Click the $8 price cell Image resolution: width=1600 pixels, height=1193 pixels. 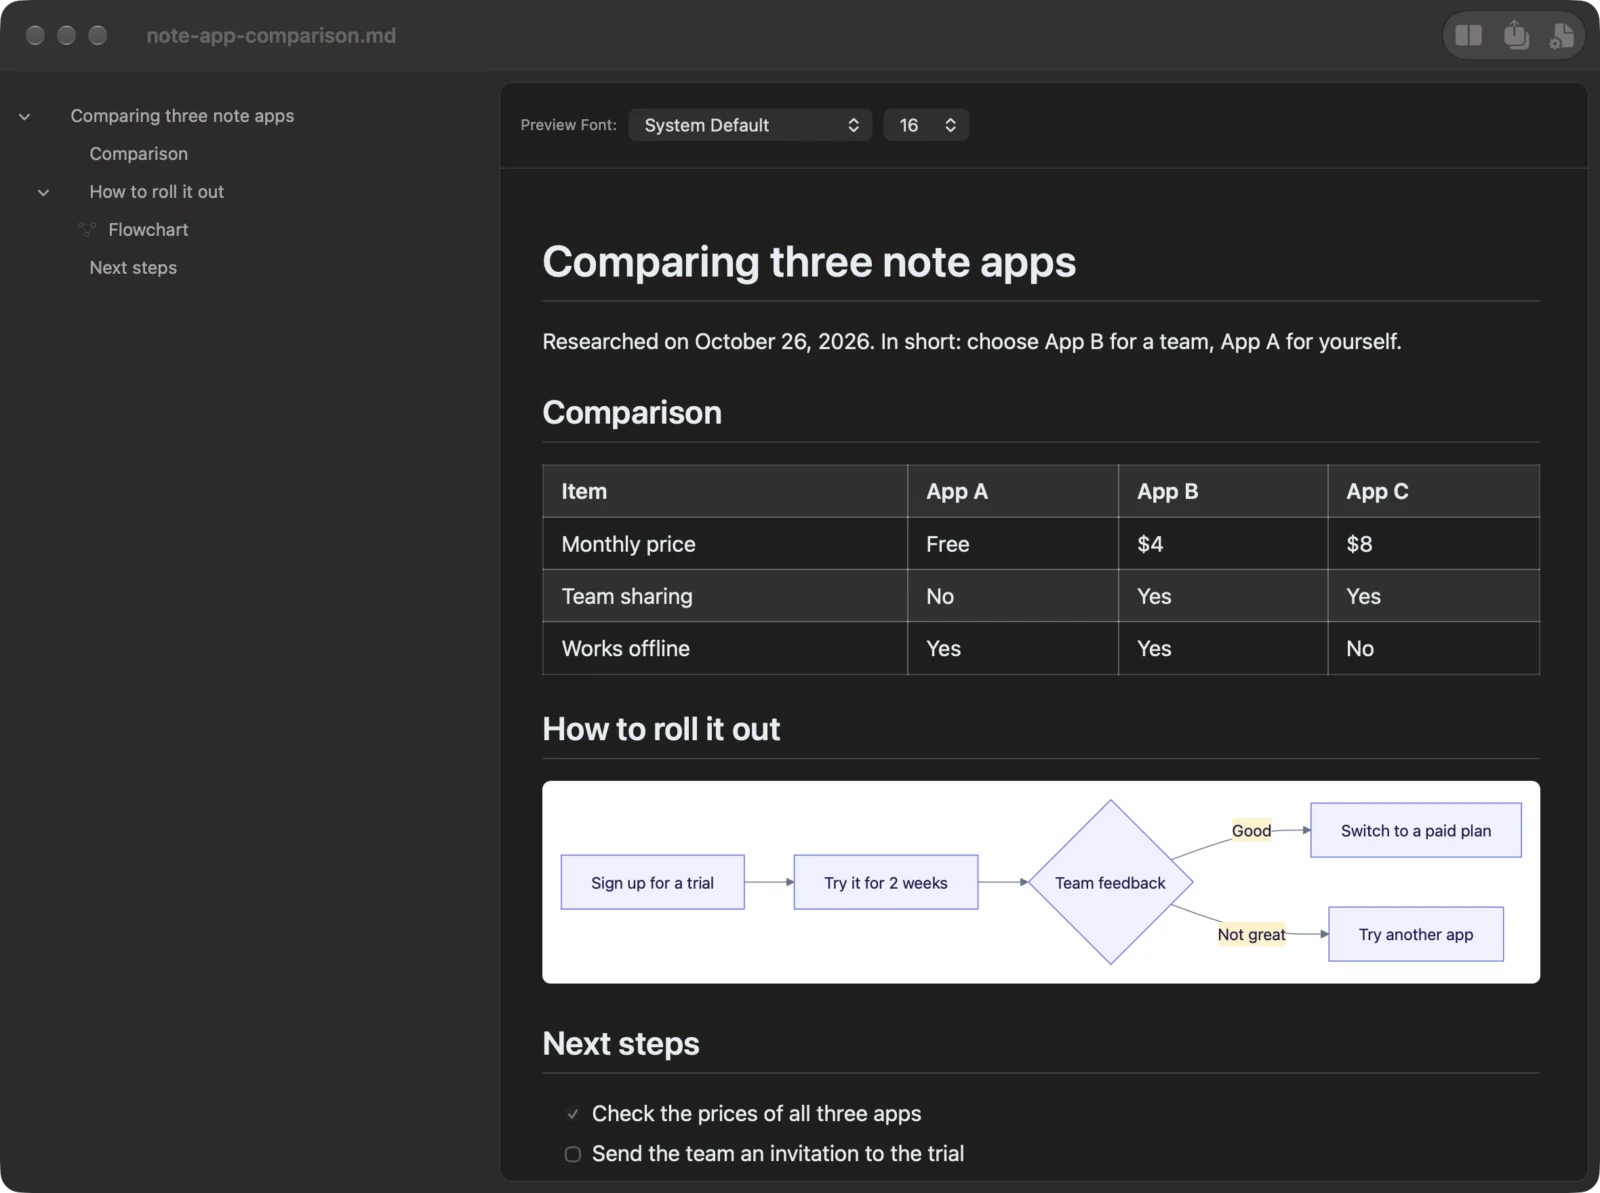(x=1434, y=544)
